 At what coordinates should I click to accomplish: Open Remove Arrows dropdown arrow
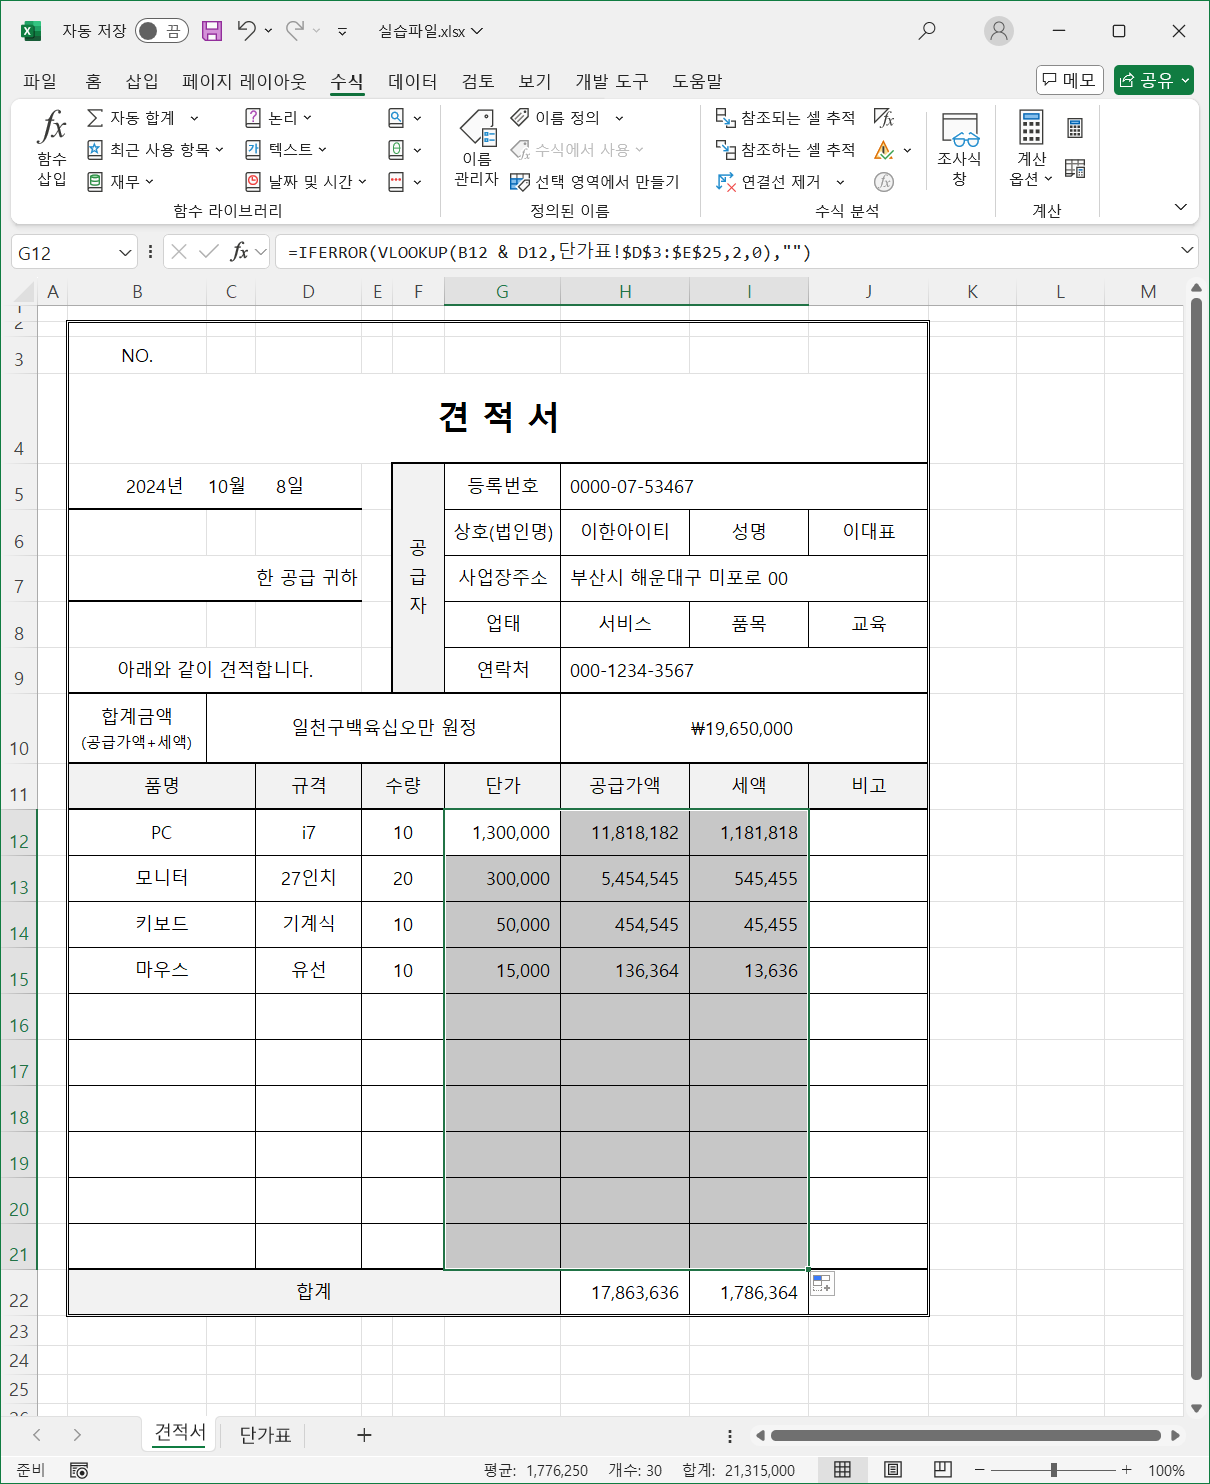(x=840, y=182)
